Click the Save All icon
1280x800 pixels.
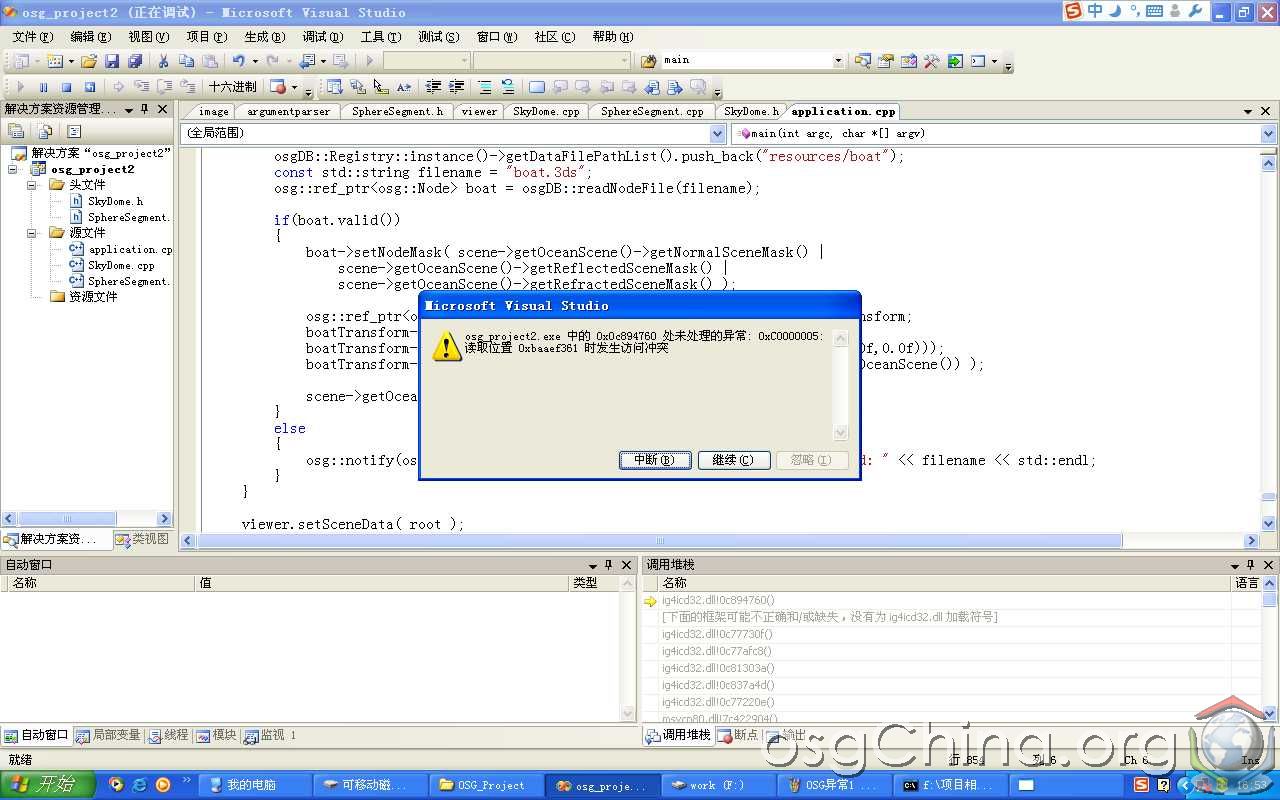tap(134, 61)
